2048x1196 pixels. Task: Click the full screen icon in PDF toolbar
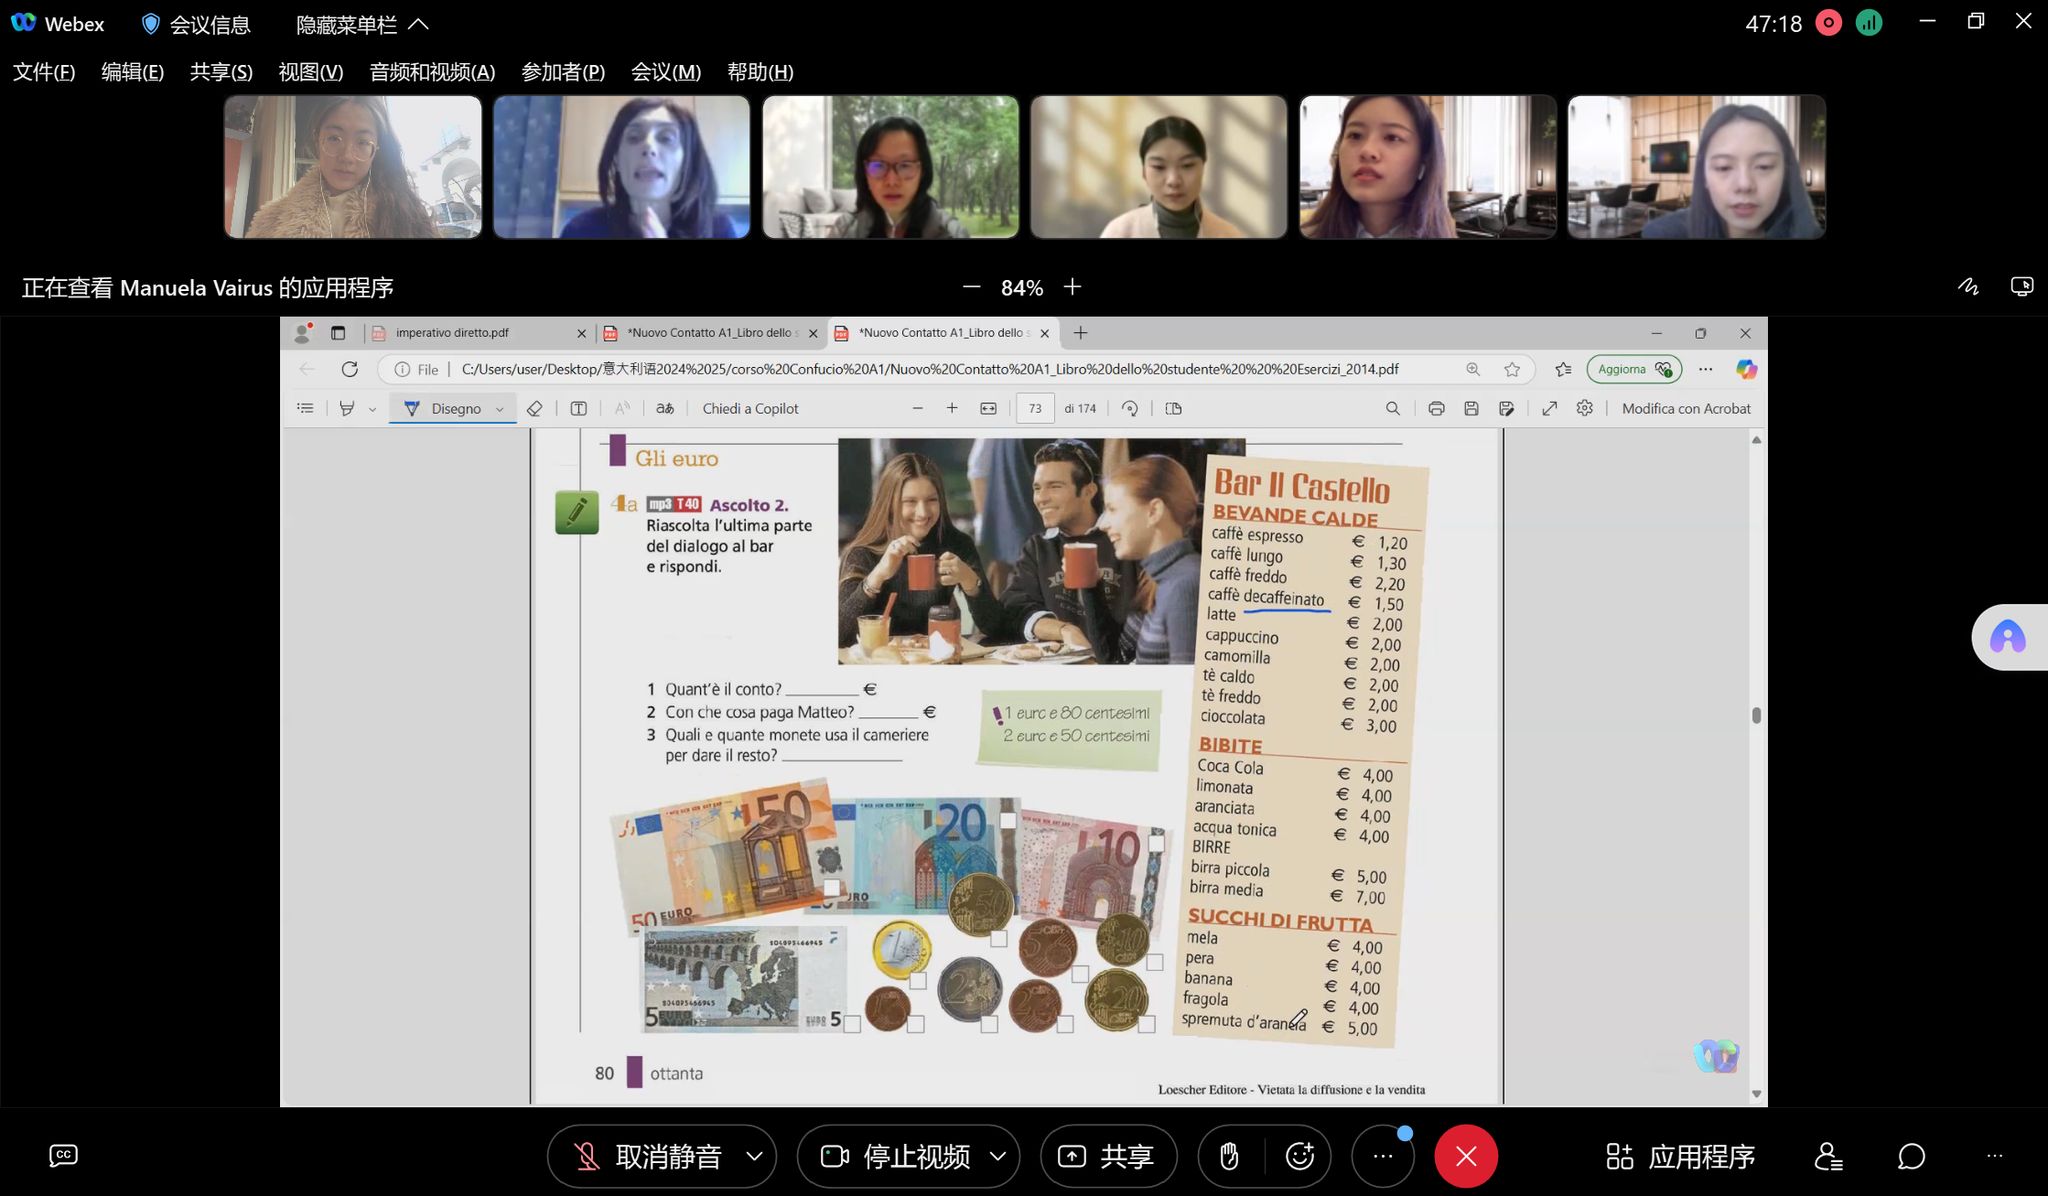pos(1549,408)
